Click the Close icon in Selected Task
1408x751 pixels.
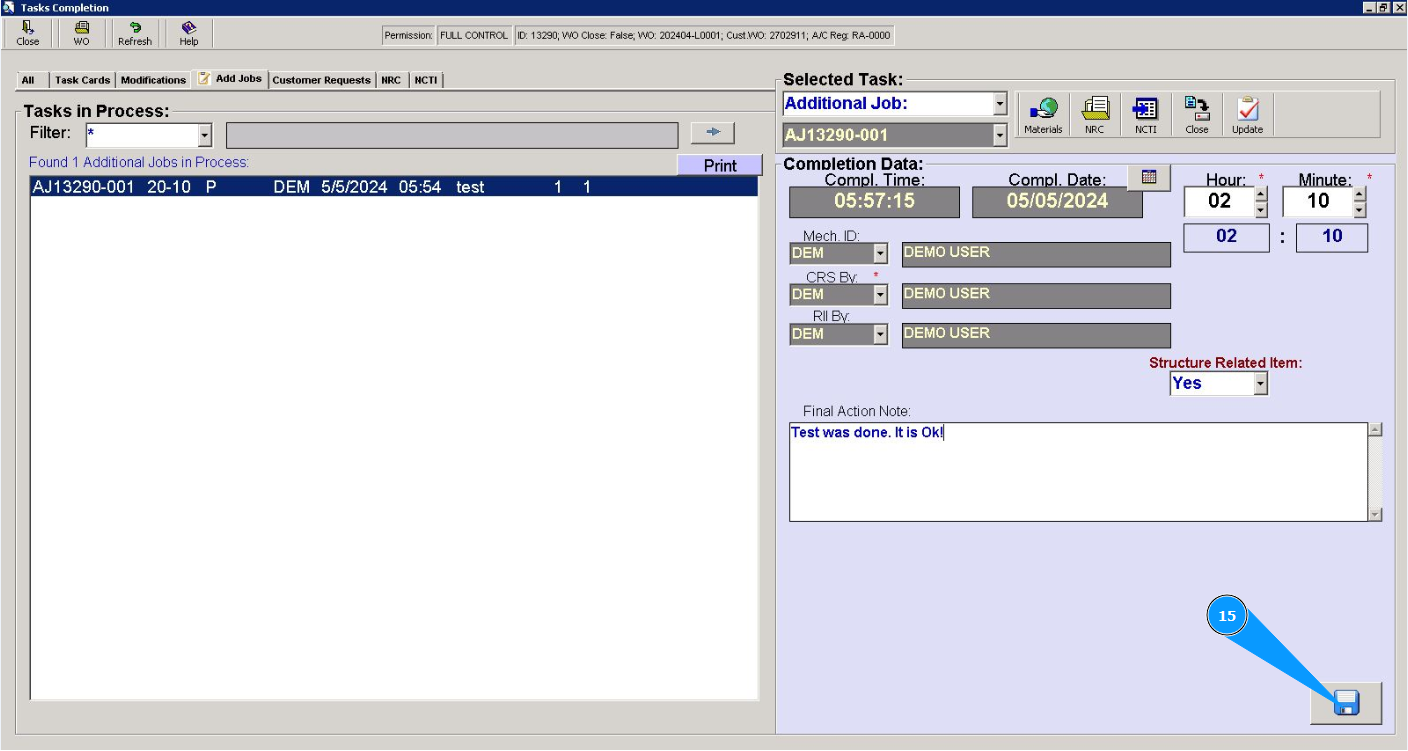(x=1197, y=115)
